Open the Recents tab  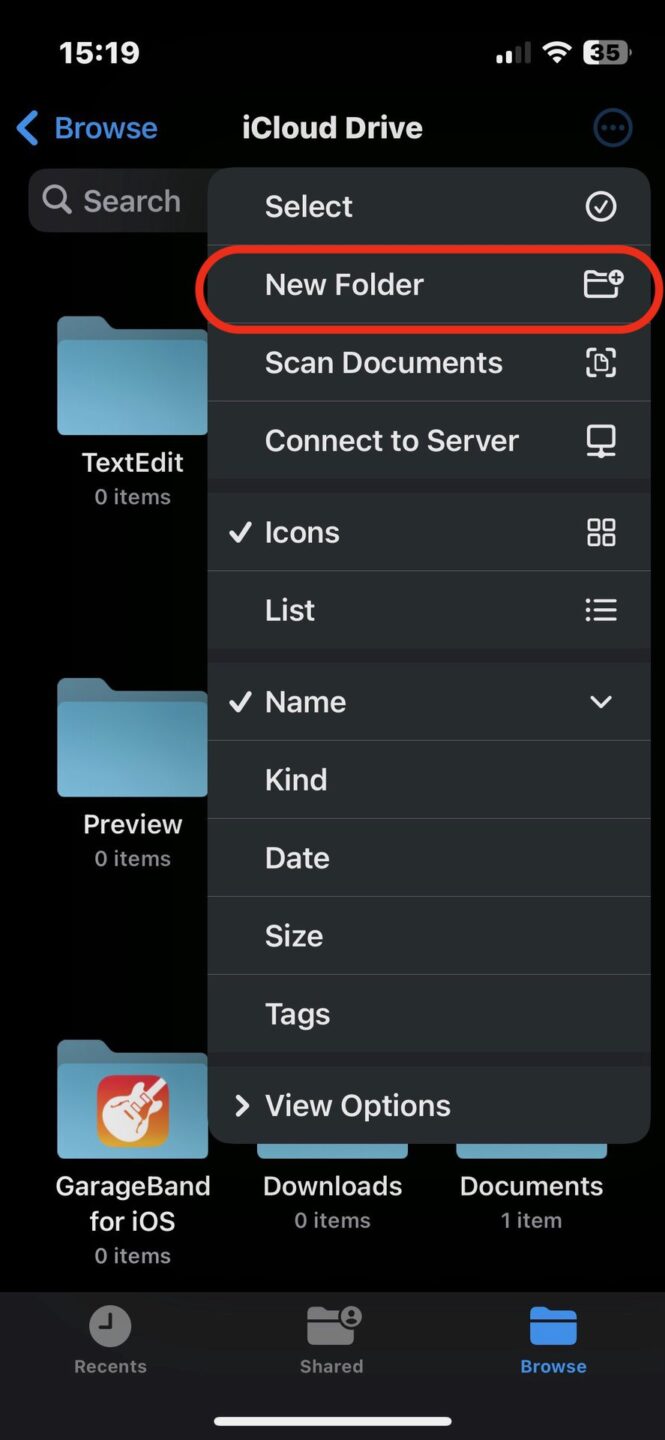coord(110,1340)
